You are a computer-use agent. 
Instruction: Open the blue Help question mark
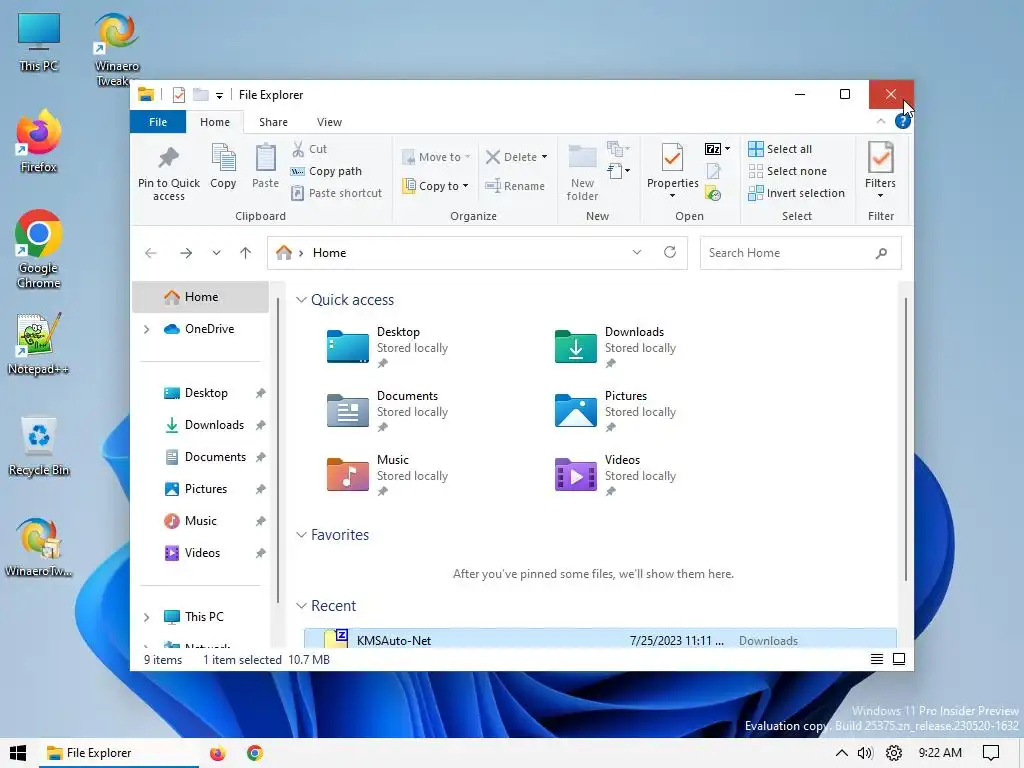903,121
